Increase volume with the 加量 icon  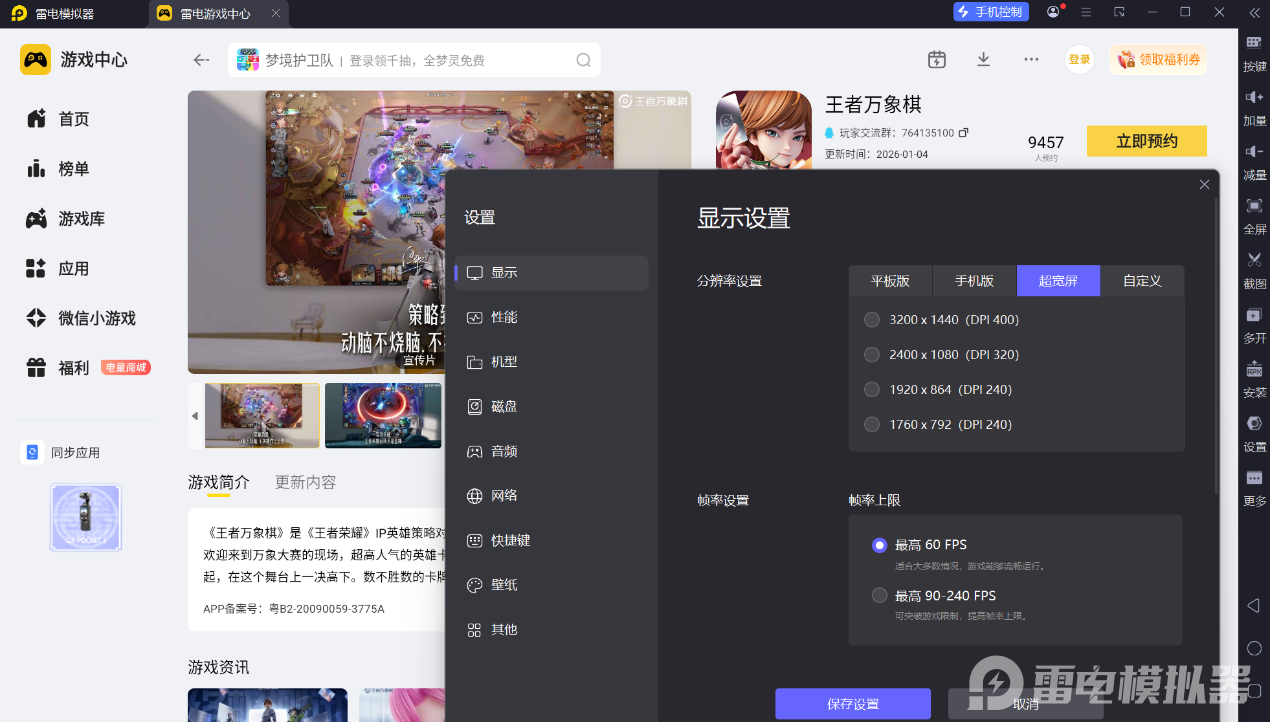pos(1254,98)
